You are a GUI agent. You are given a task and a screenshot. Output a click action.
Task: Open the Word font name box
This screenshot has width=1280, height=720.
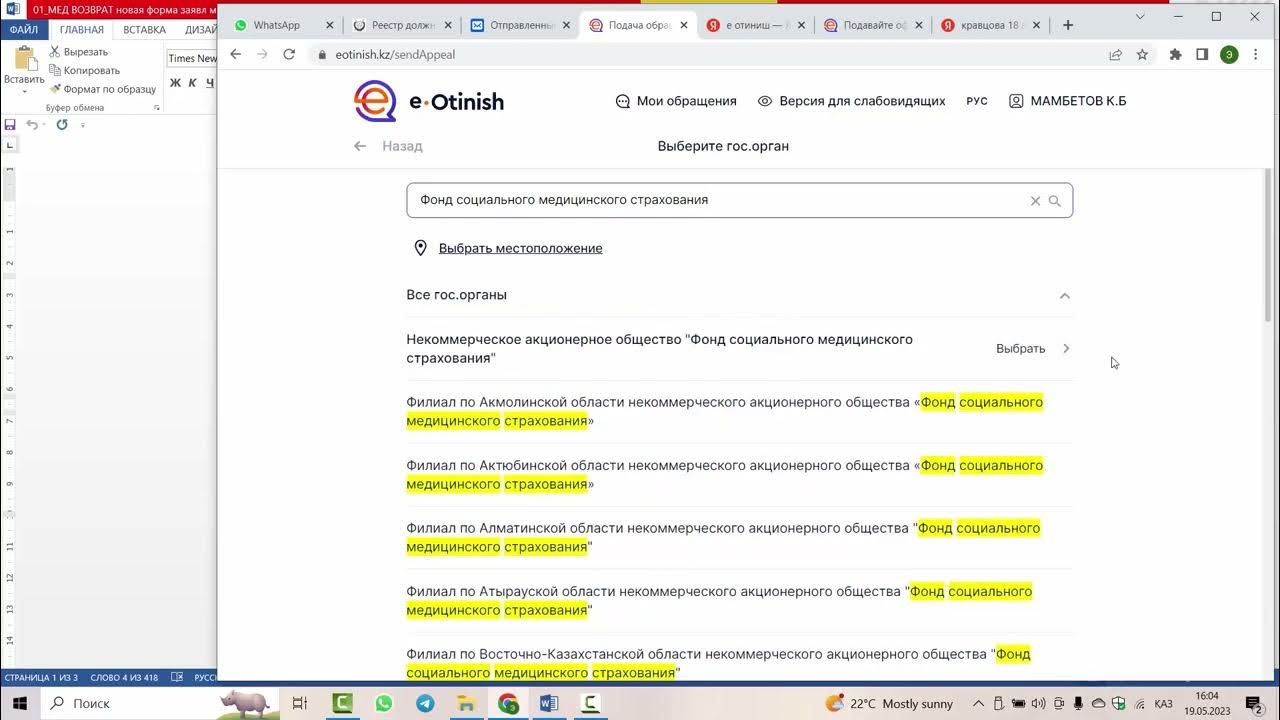(x=192, y=58)
